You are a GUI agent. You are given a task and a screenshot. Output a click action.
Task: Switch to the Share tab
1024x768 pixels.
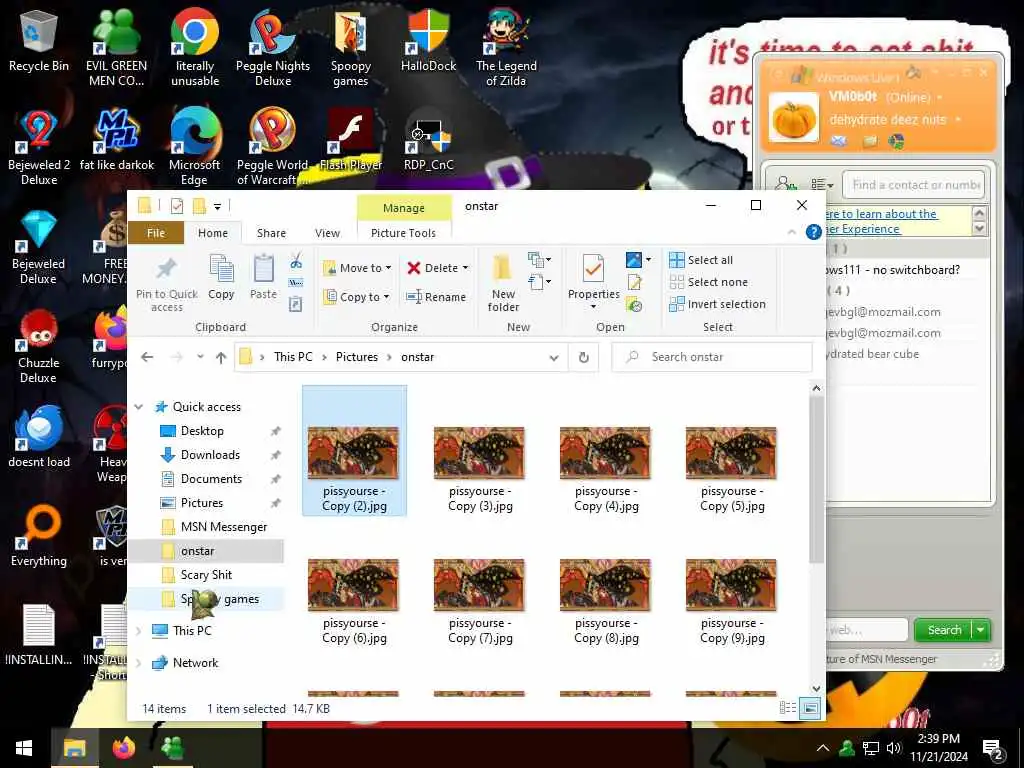(271, 232)
